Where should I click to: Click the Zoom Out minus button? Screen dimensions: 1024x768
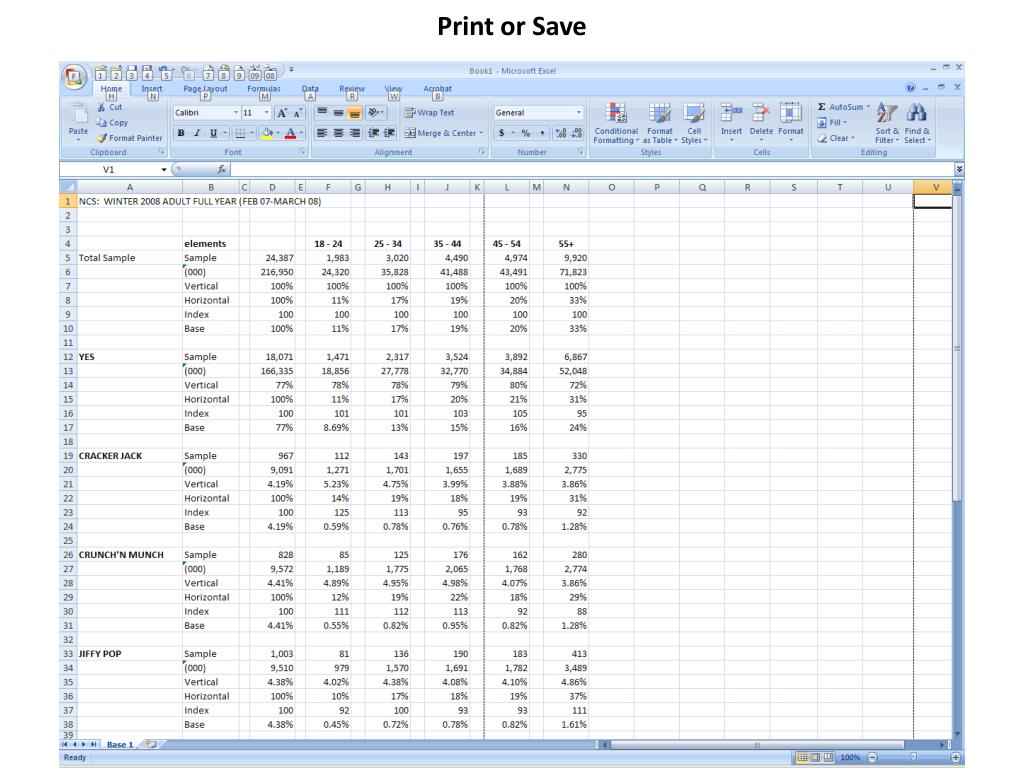[872, 758]
